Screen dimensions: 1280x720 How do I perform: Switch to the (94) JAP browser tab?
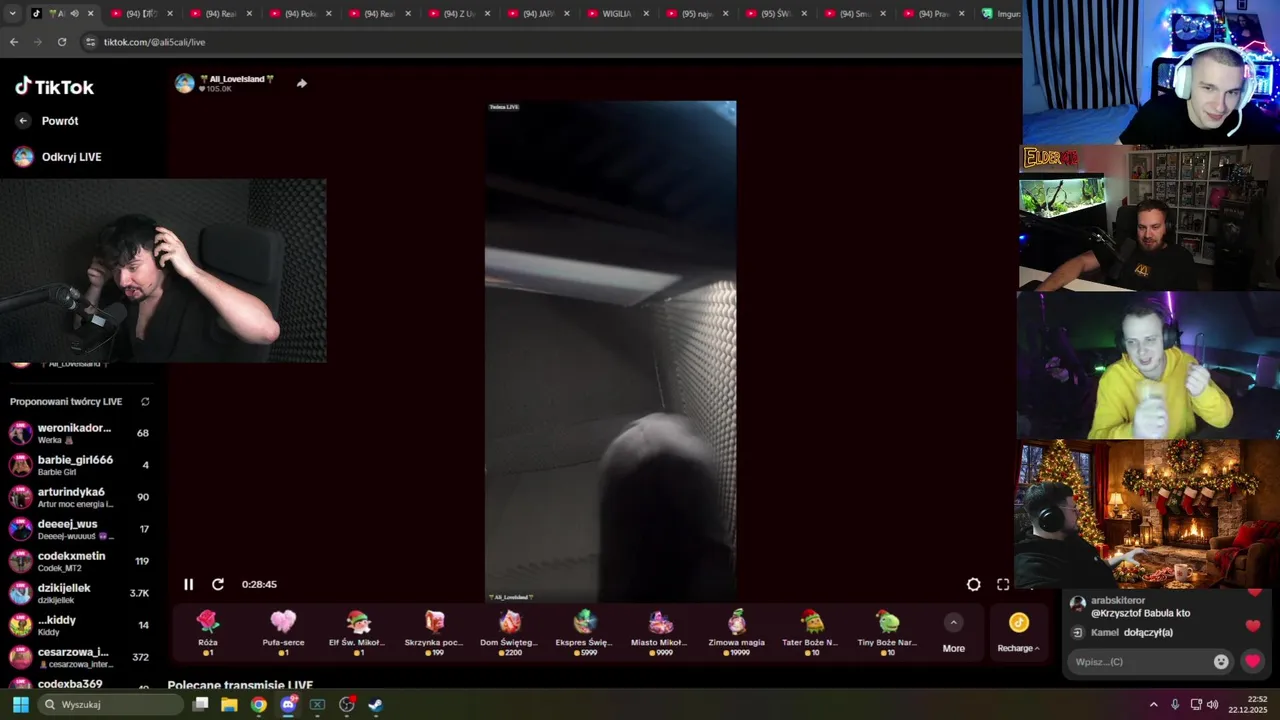point(538,14)
